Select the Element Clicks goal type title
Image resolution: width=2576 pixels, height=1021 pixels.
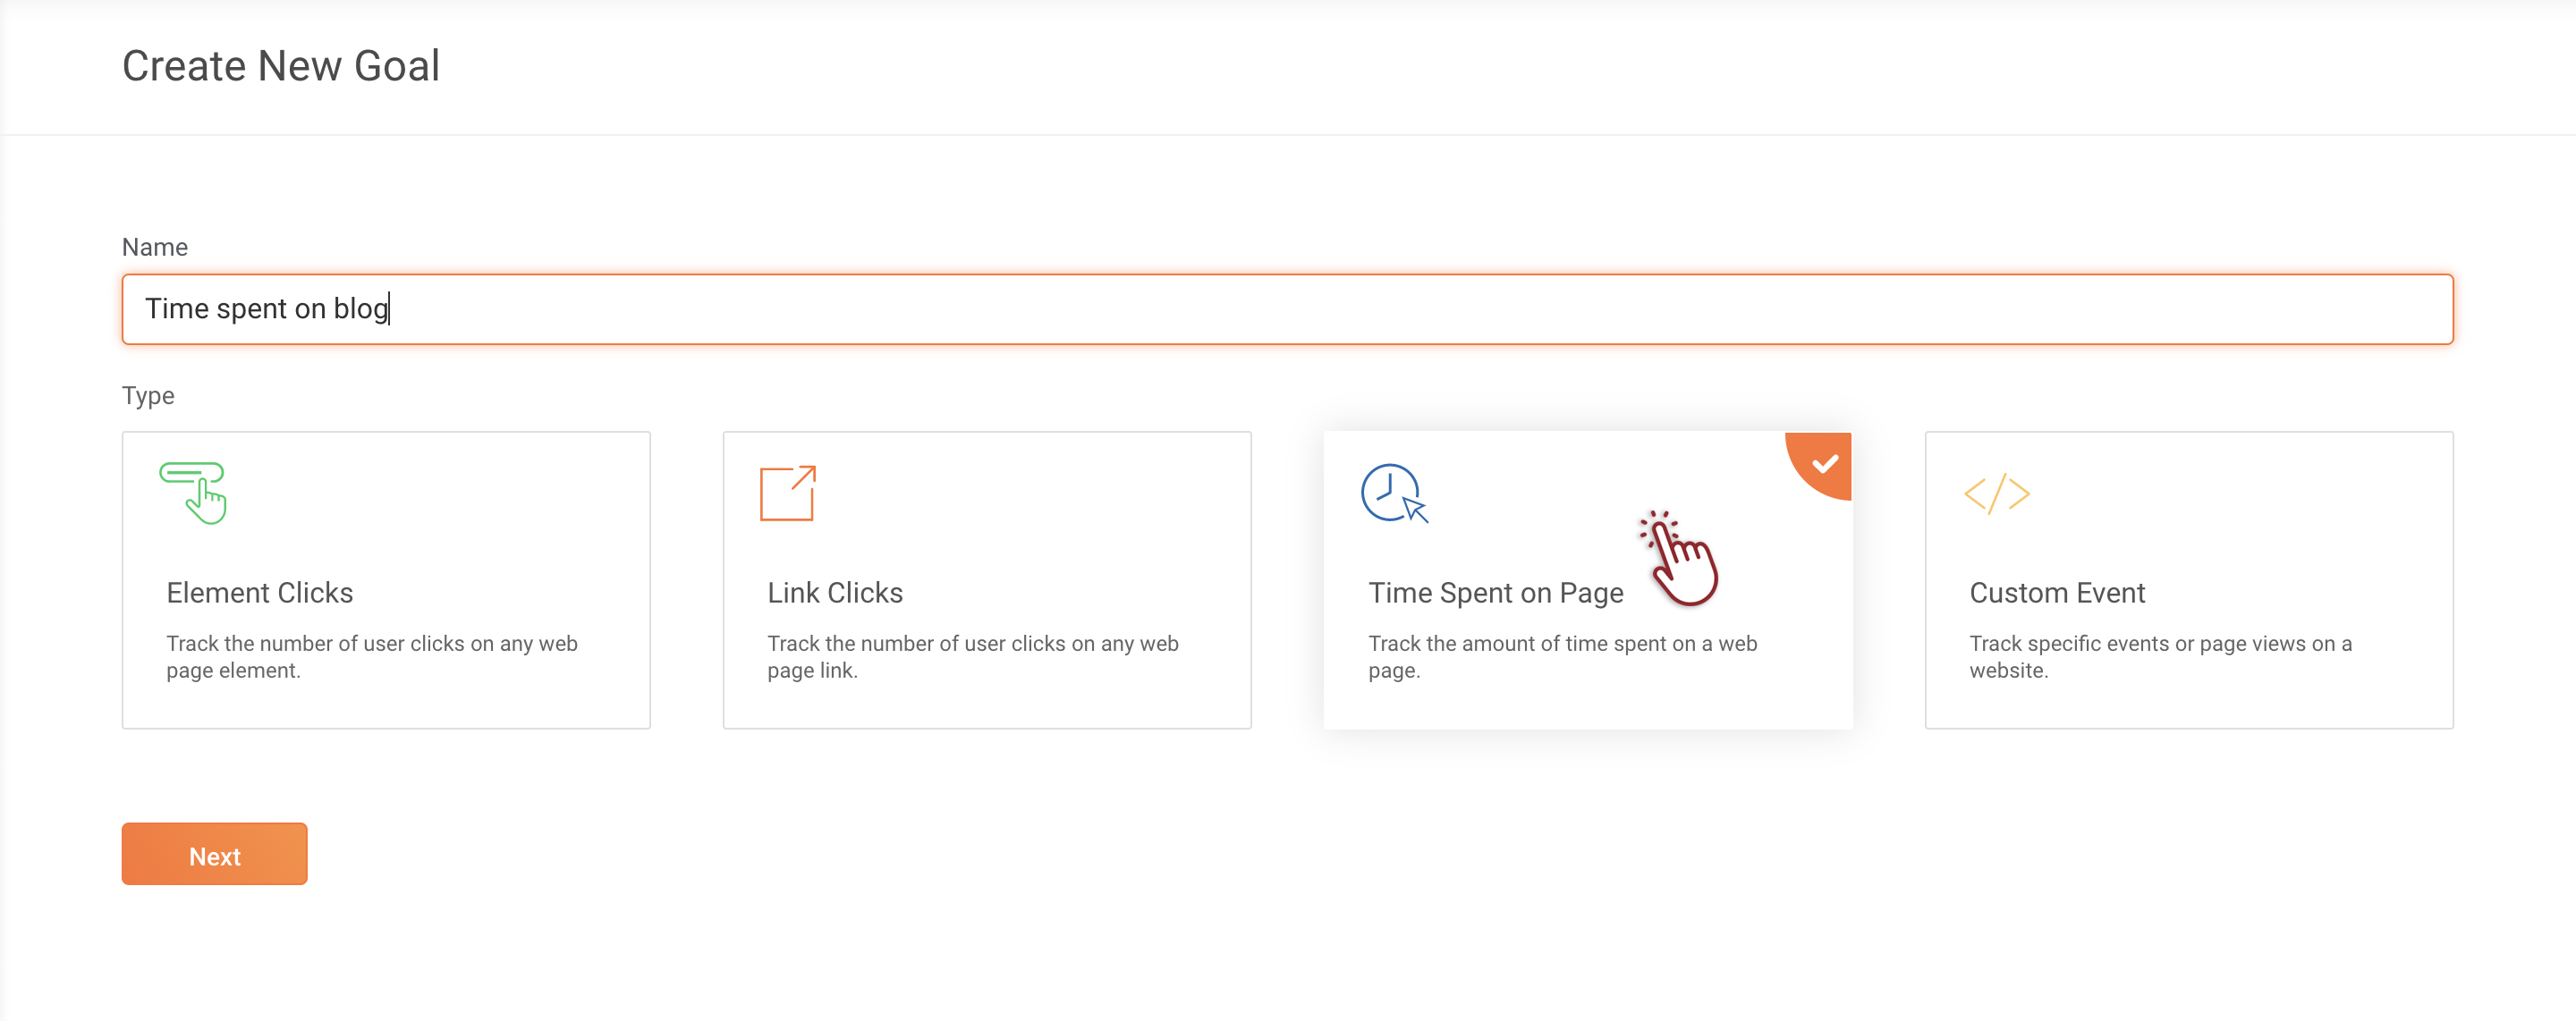(260, 593)
